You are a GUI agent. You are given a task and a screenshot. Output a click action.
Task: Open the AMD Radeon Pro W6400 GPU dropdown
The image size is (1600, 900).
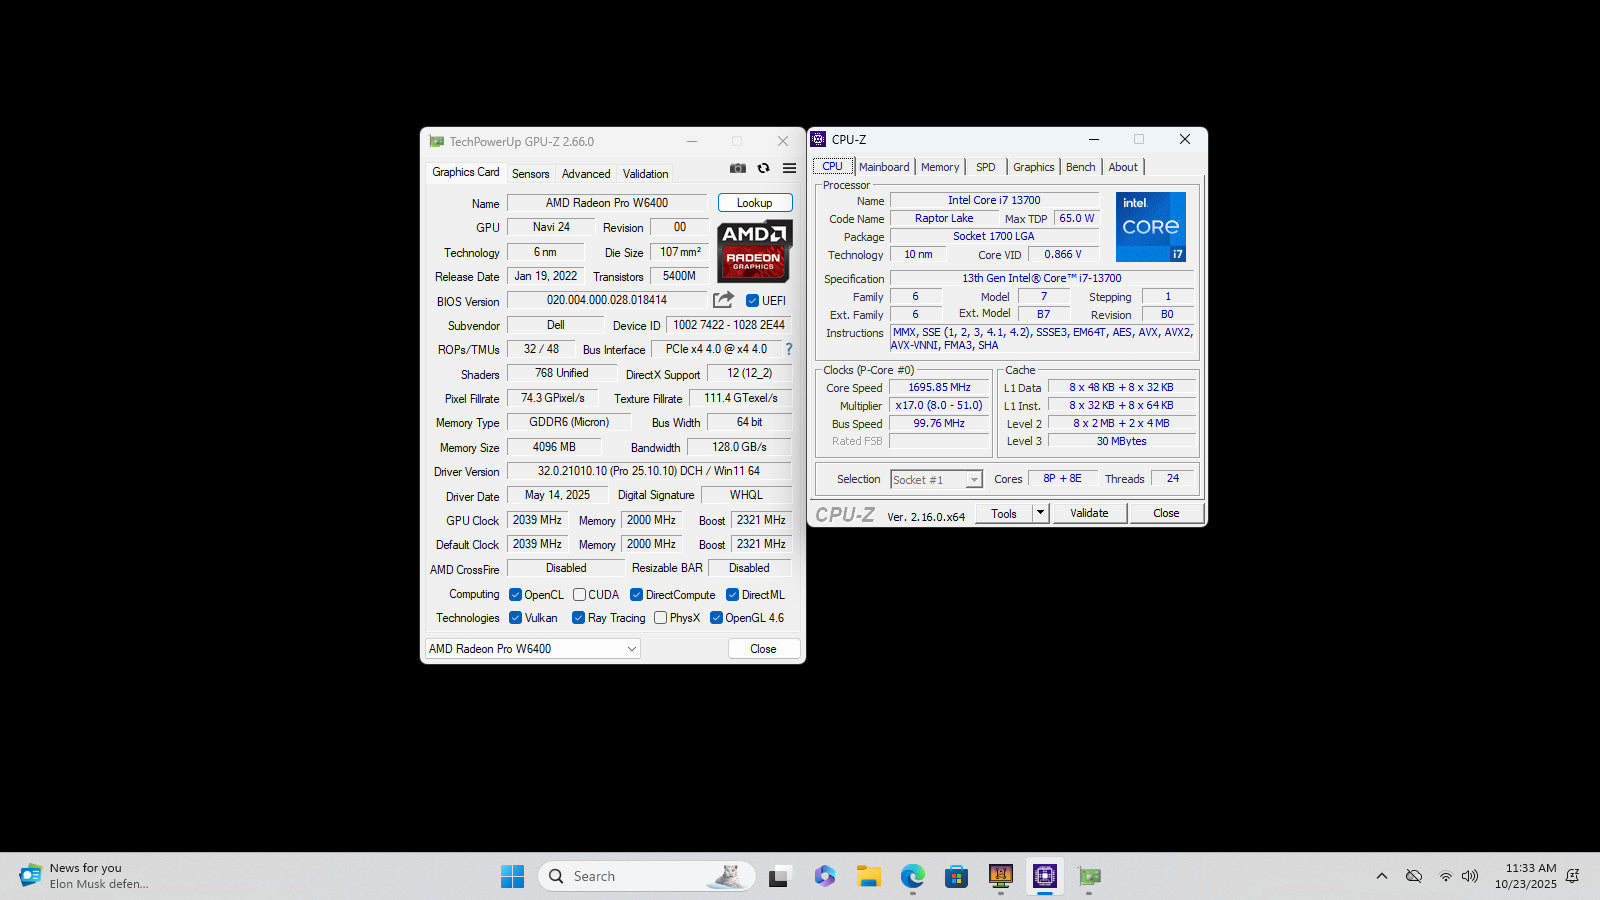coord(533,649)
